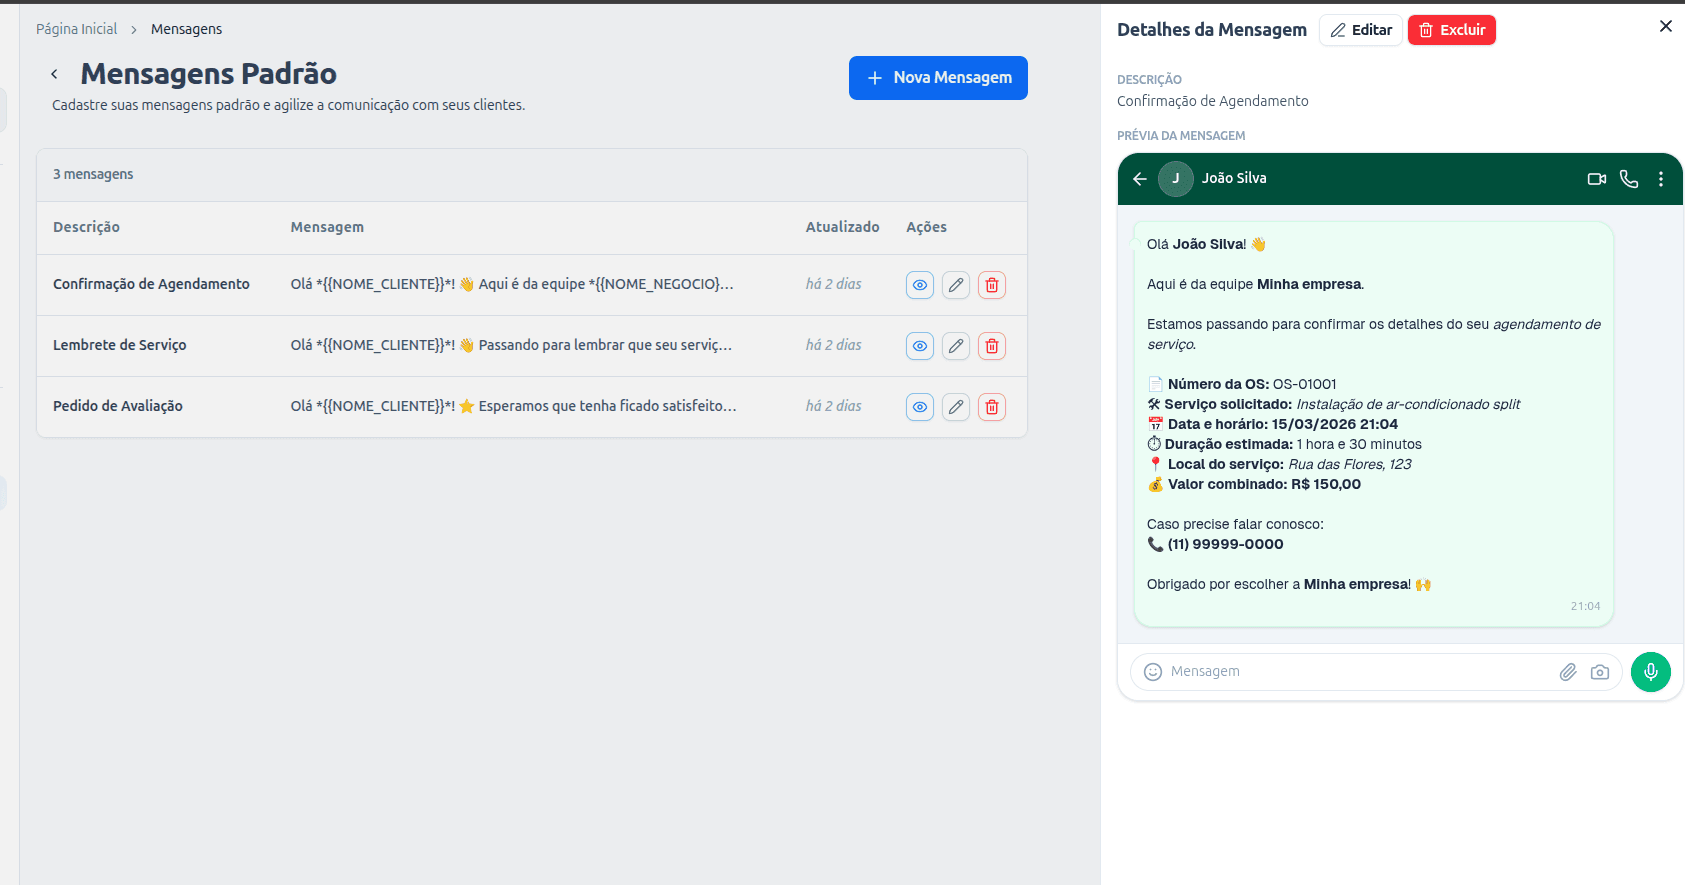Click the Nova Mensagem button
Image resolution: width=1685 pixels, height=885 pixels.
click(938, 78)
